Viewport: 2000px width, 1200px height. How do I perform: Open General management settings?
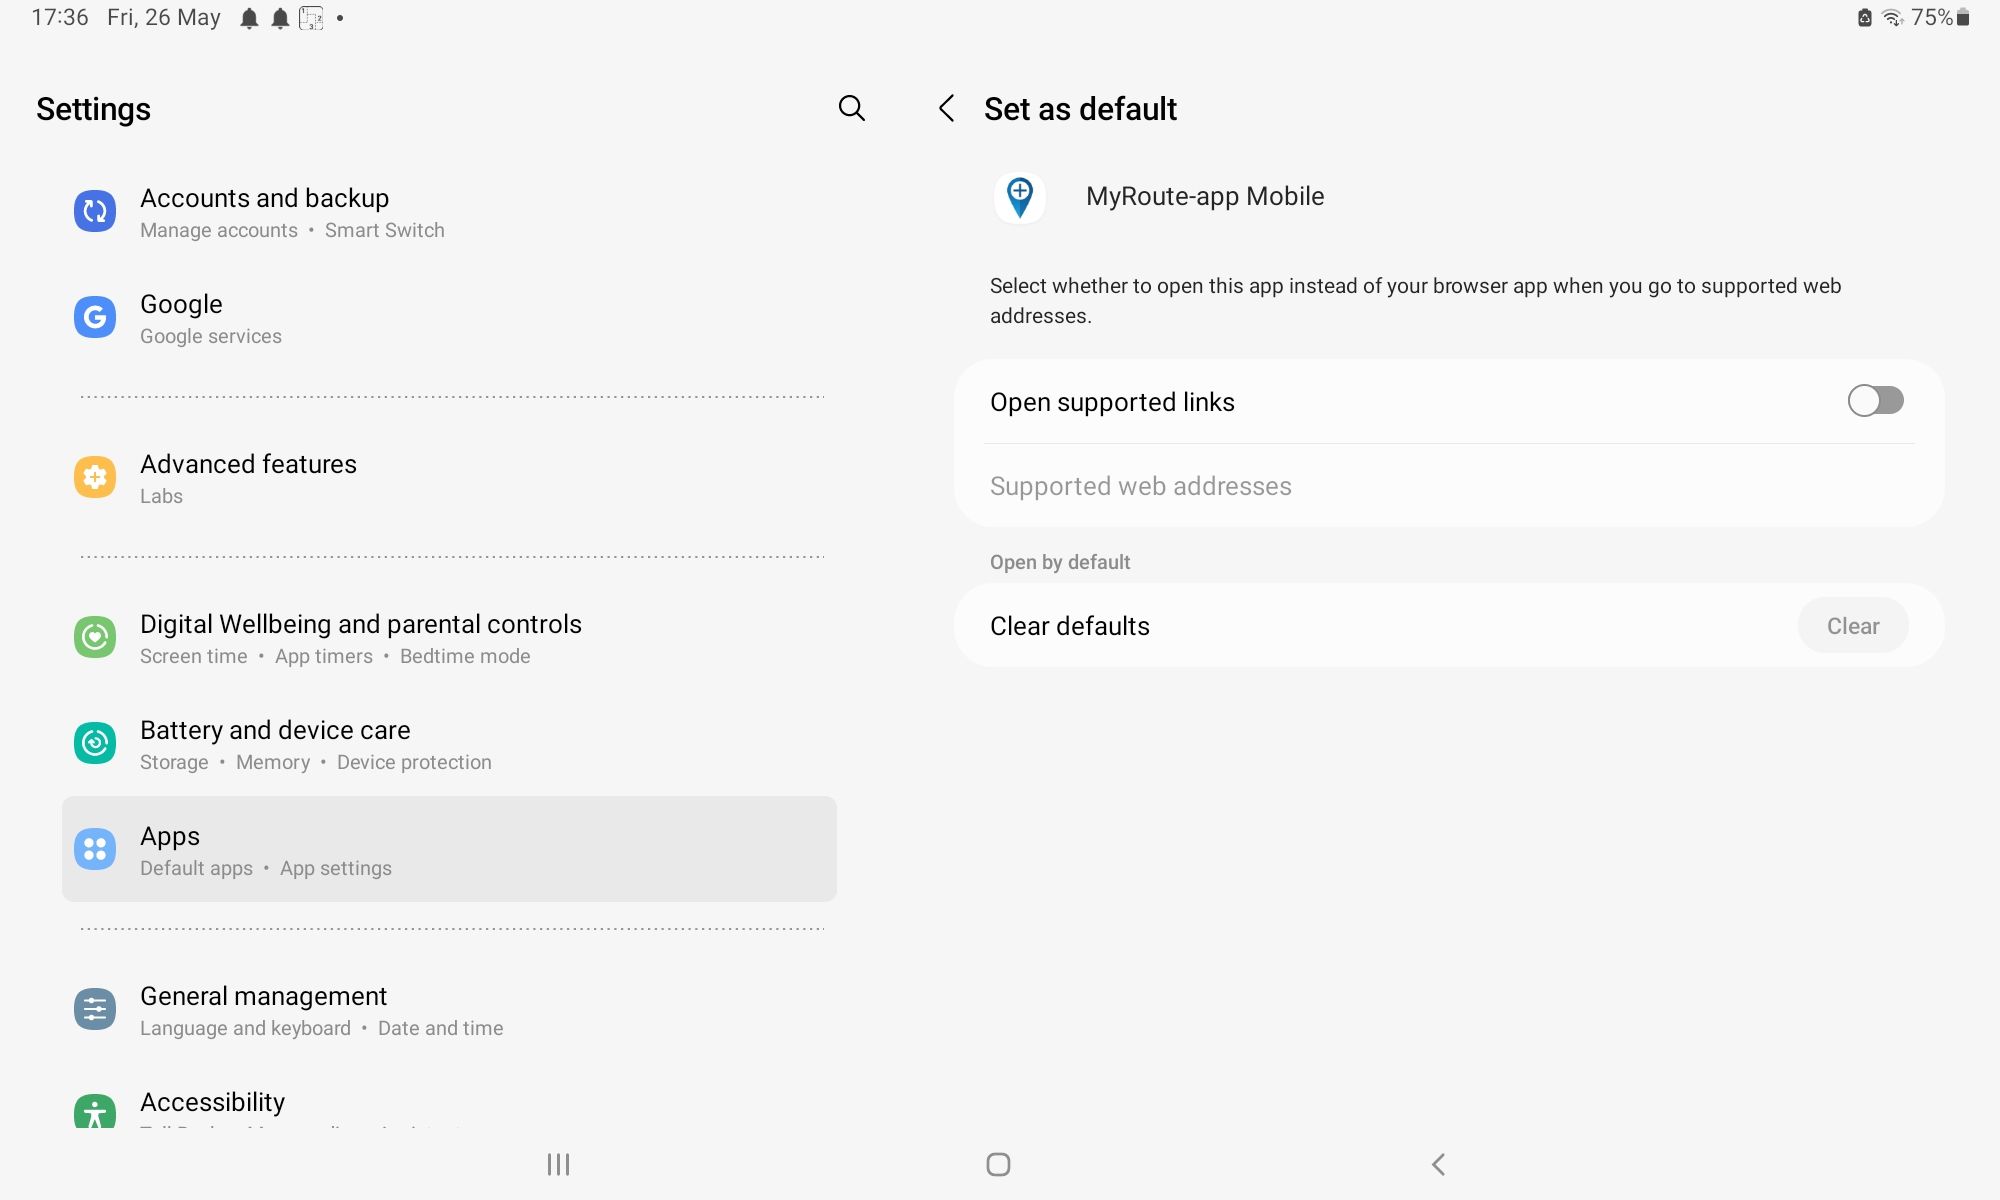449,1011
